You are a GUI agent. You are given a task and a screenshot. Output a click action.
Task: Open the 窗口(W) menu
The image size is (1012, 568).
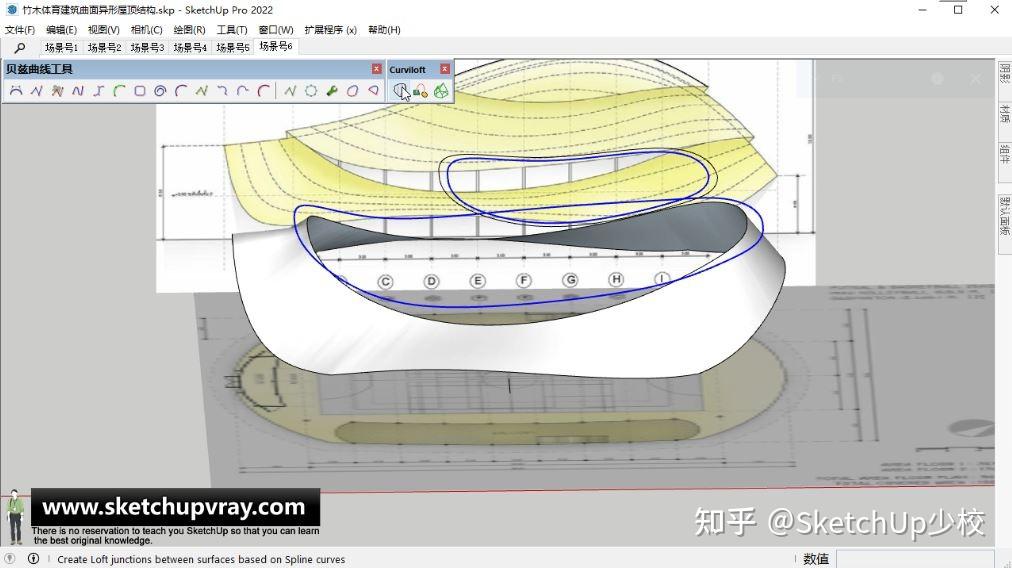pos(276,30)
